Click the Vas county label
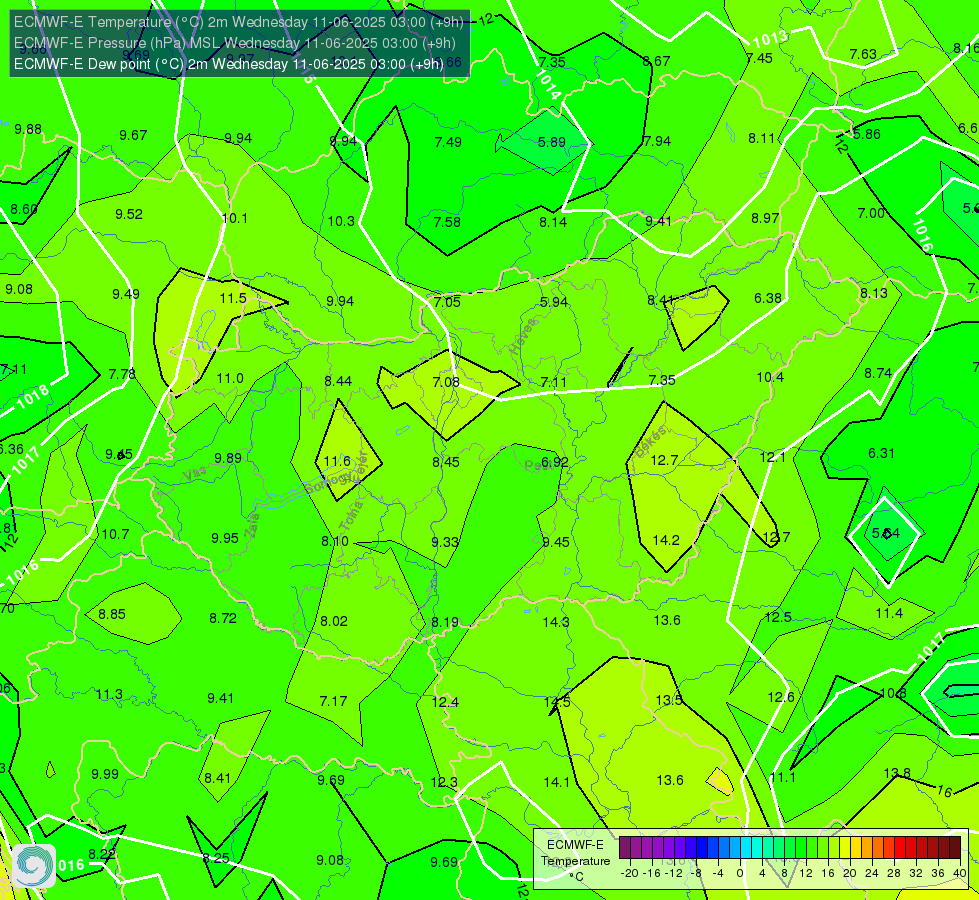The height and width of the screenshot is (900, 979). 195,474
